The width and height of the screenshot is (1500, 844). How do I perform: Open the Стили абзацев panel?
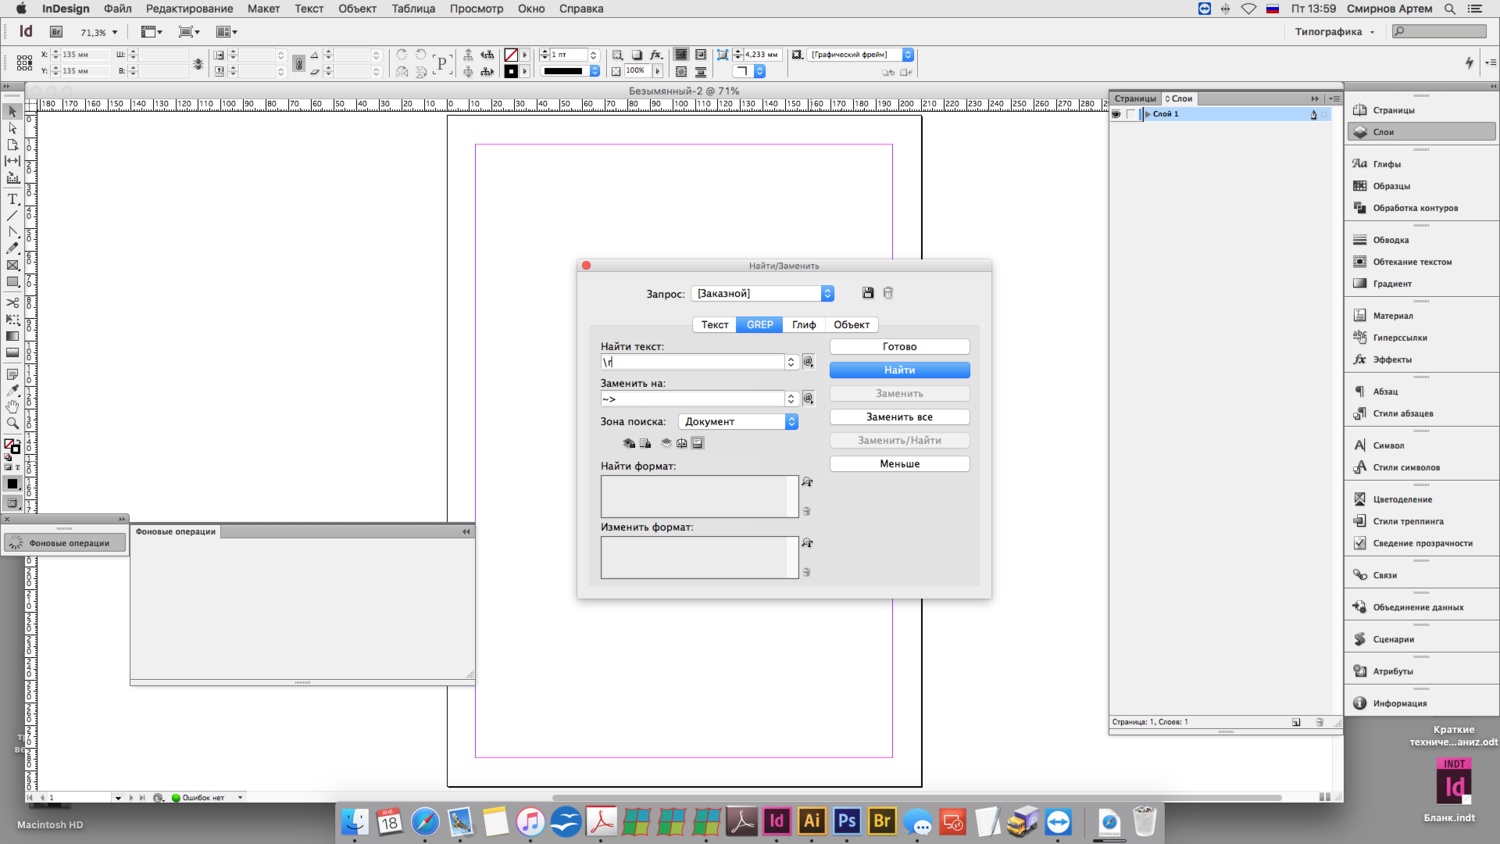[x=1402, y=413]
